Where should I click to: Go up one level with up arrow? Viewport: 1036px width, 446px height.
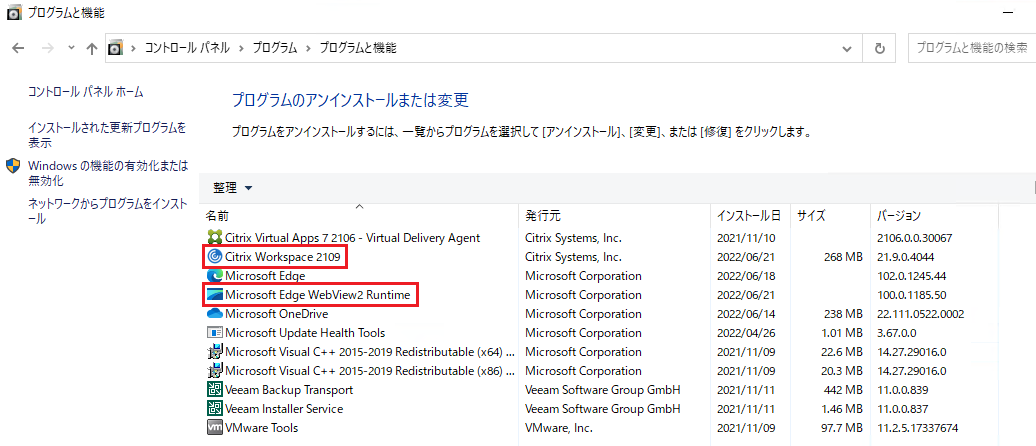pos(92,48)
